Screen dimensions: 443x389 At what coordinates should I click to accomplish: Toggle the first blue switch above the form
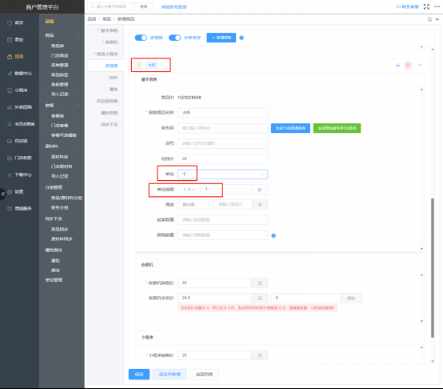point(140,38)
